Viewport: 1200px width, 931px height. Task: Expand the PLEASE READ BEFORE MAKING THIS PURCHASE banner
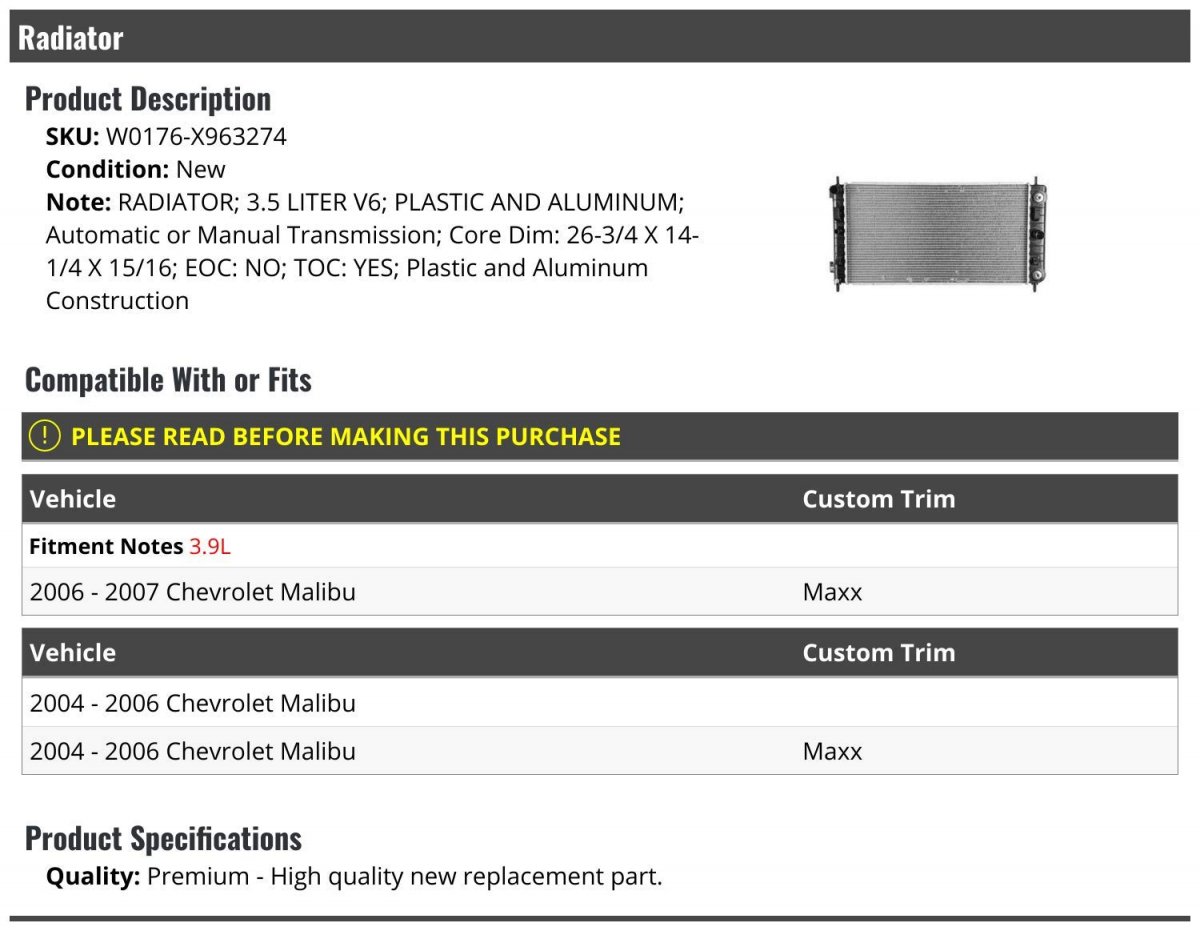click(600, 436)
